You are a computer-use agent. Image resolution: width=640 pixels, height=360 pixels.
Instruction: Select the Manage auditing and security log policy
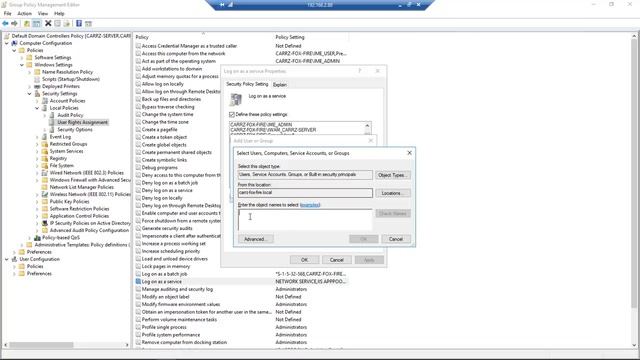click(x=177, y=289)
